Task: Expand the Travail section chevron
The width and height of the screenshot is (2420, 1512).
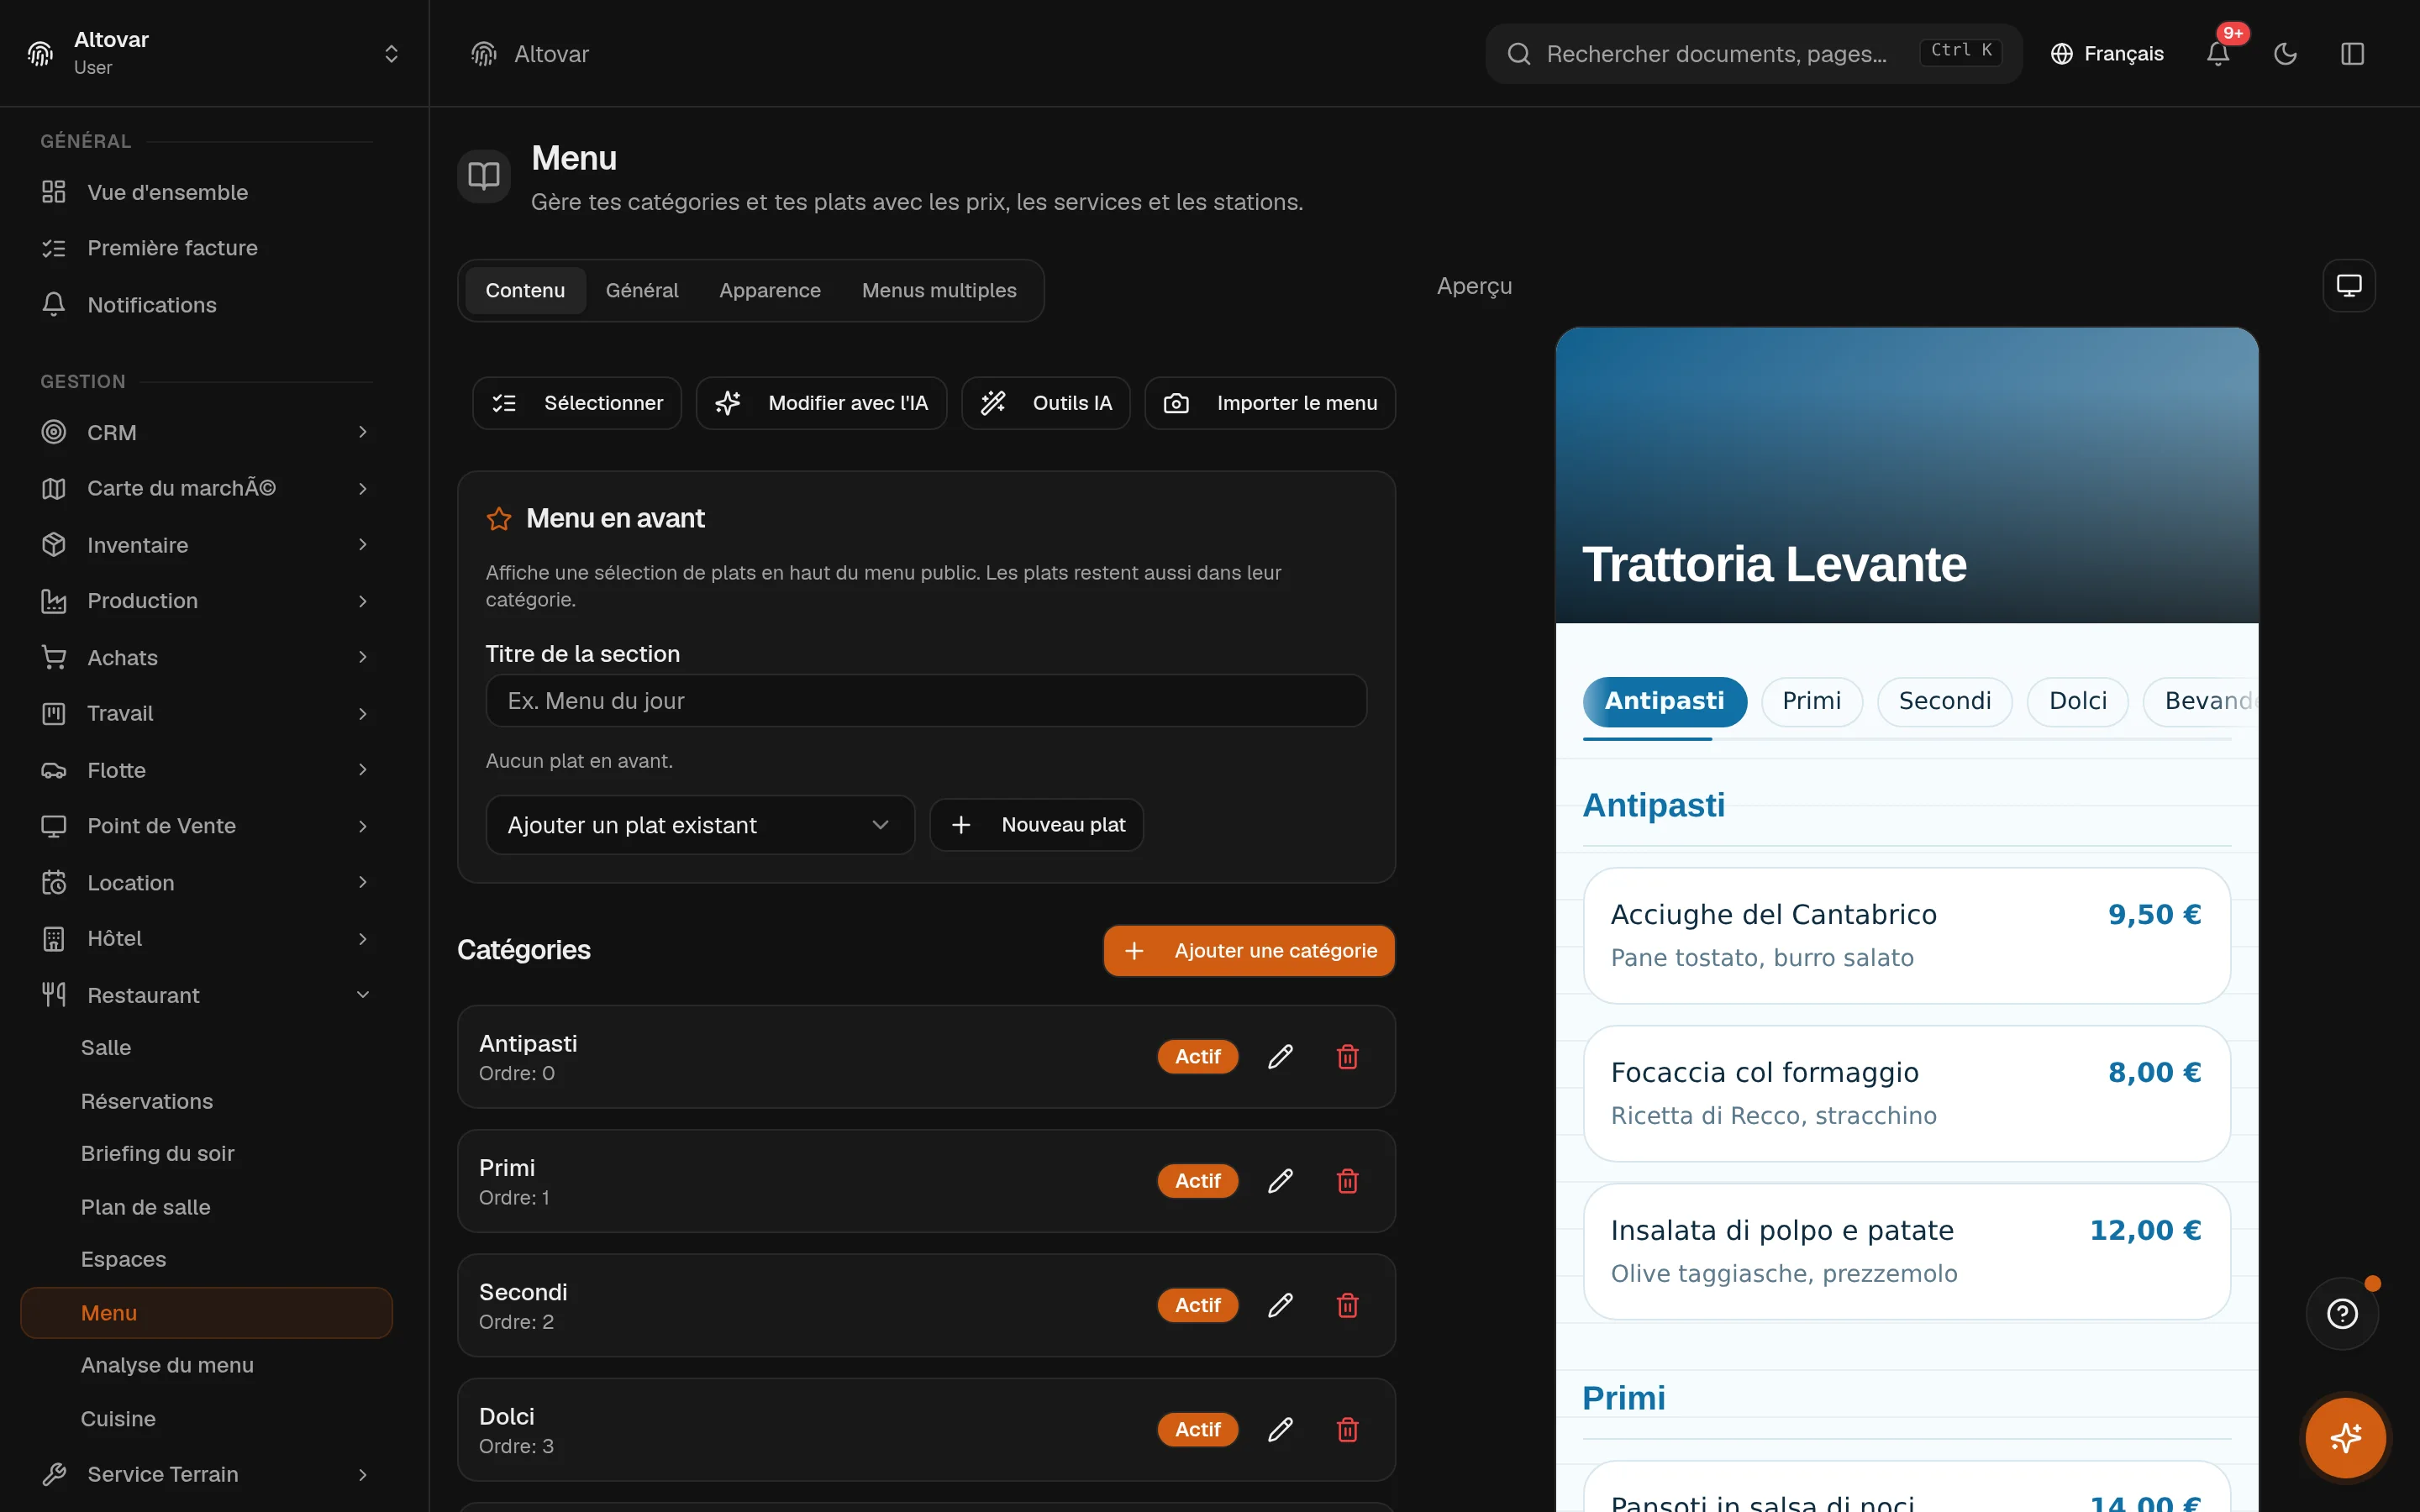Action: 363,713
